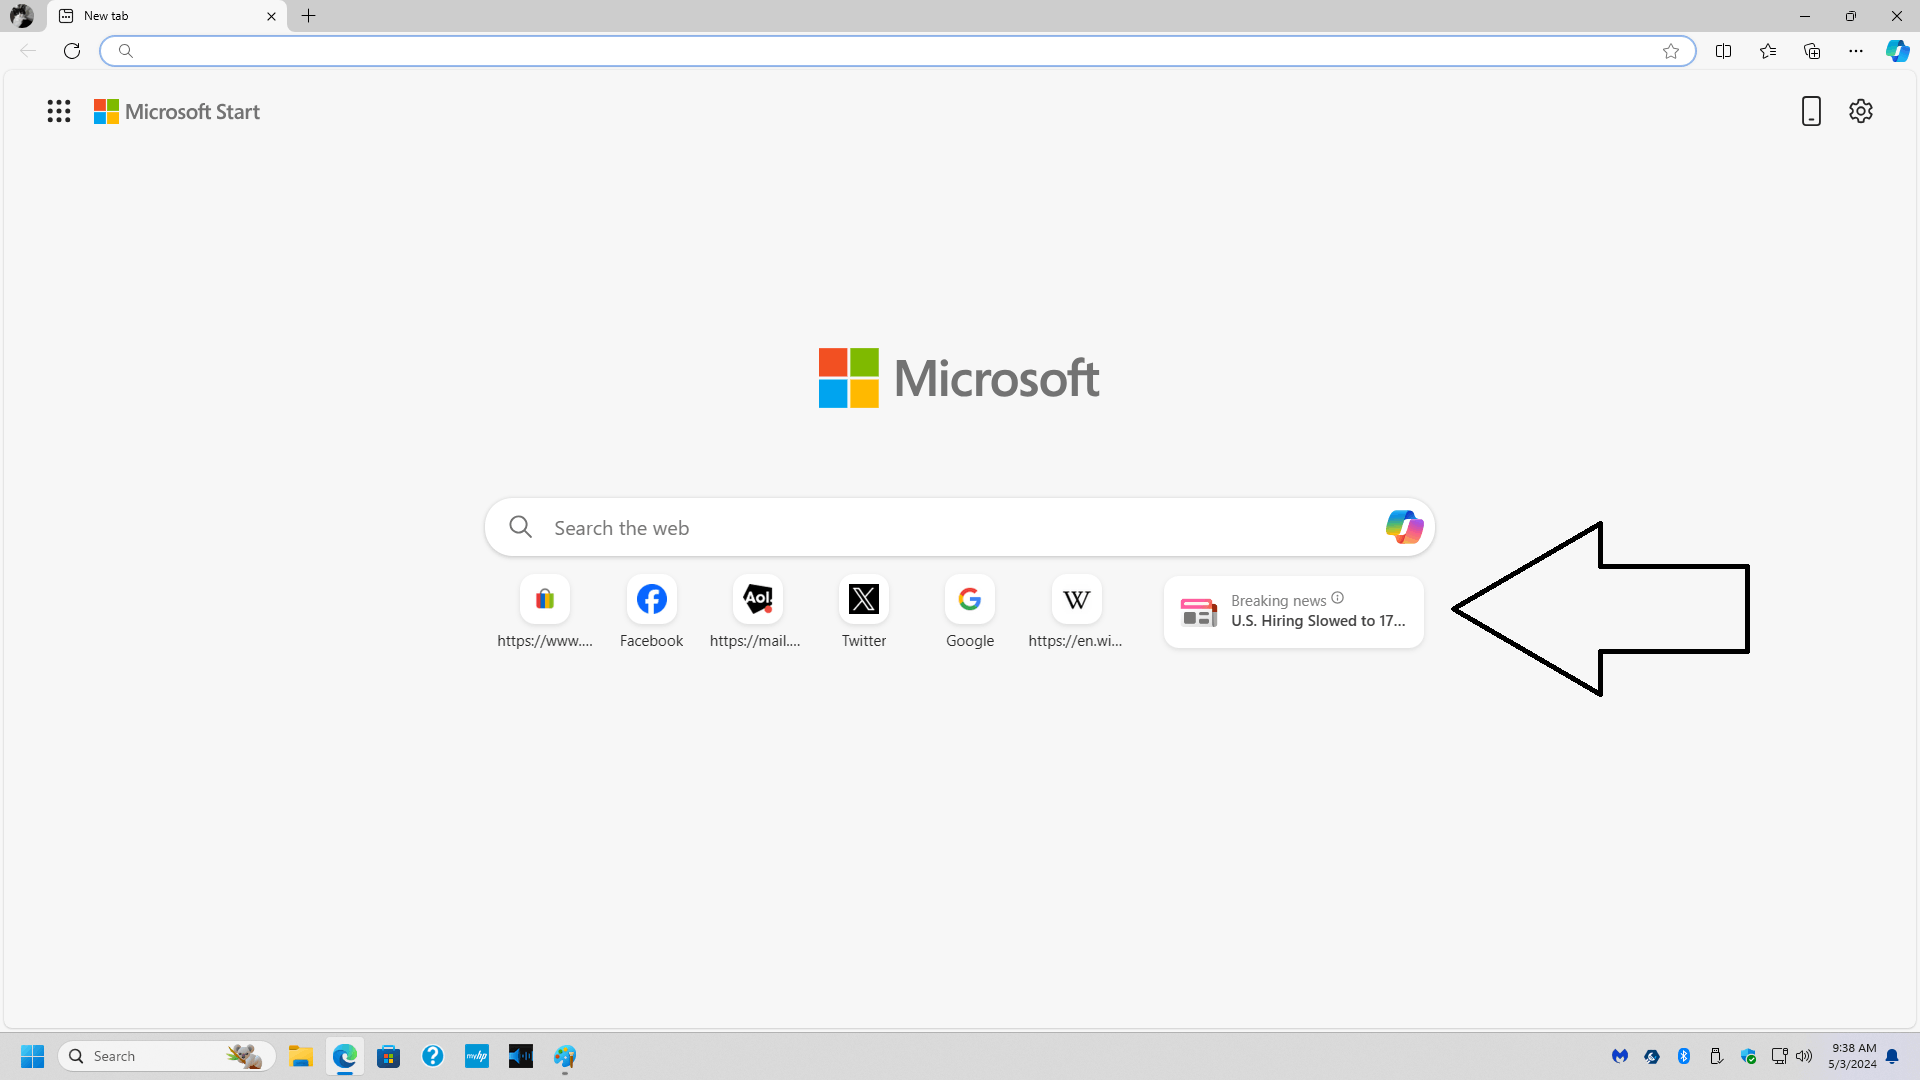Open the AOL mail shortcut

(757, 600)
